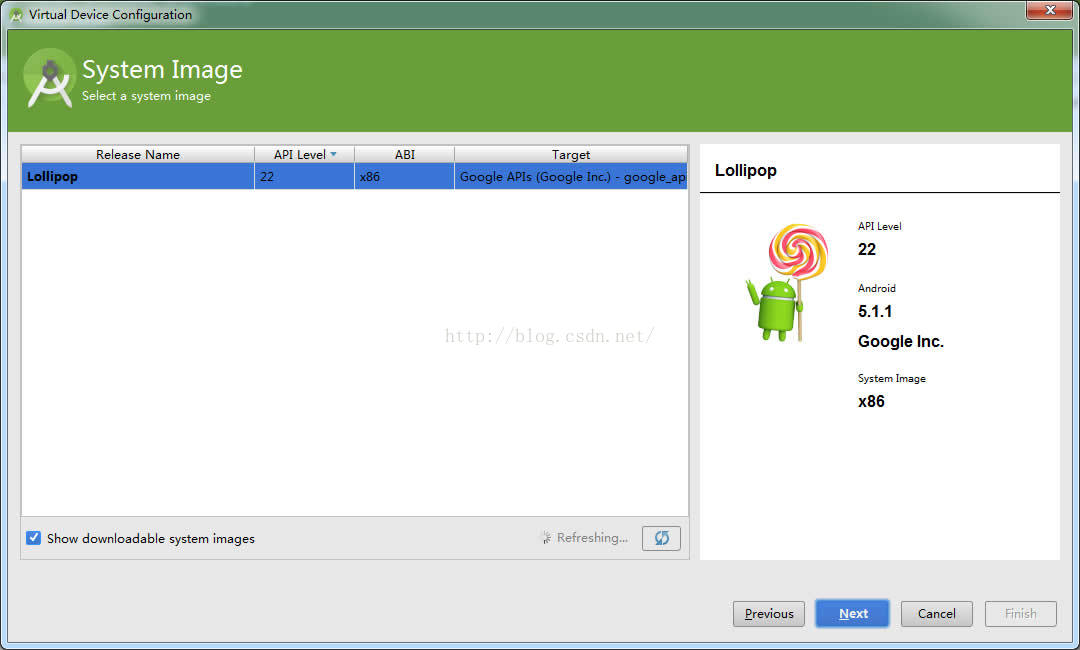This screenshot has height=650, width=1080.
Task: Click the Refreshing... status text
Action: [592, 538]
